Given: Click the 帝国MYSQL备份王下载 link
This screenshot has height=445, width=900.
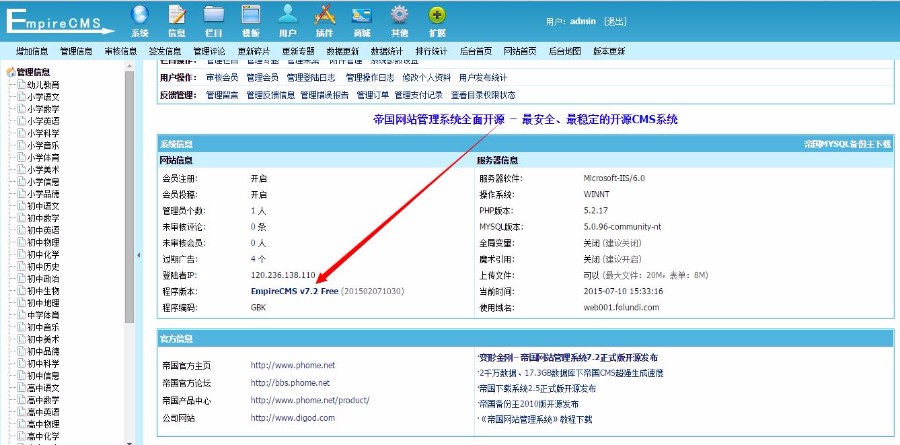Looking at the screenshot, I should (847, 145).
